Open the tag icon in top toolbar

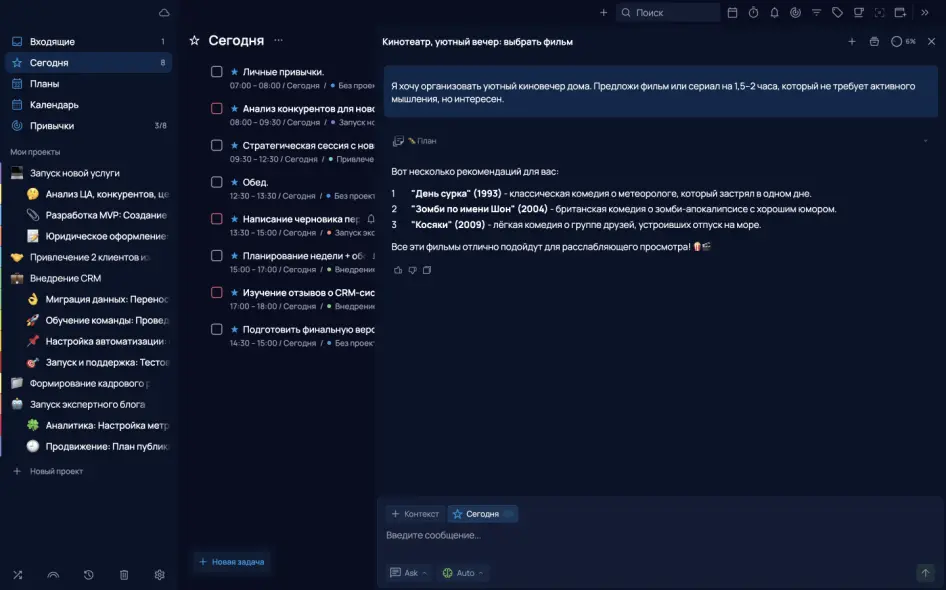click(x=837, y=13)
